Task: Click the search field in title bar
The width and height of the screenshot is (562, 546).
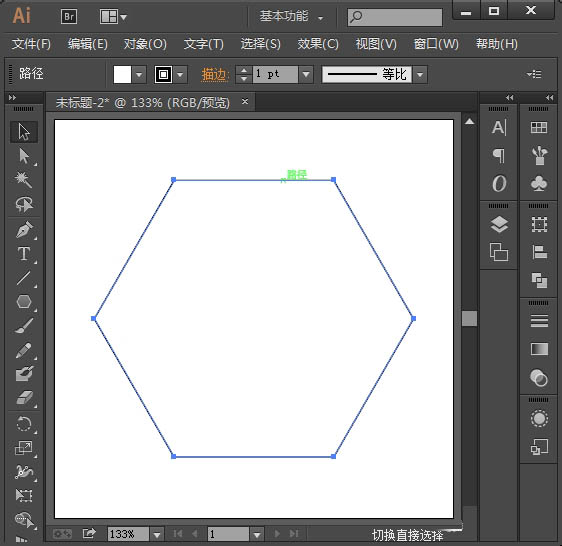Action: (x=395, y=17)
